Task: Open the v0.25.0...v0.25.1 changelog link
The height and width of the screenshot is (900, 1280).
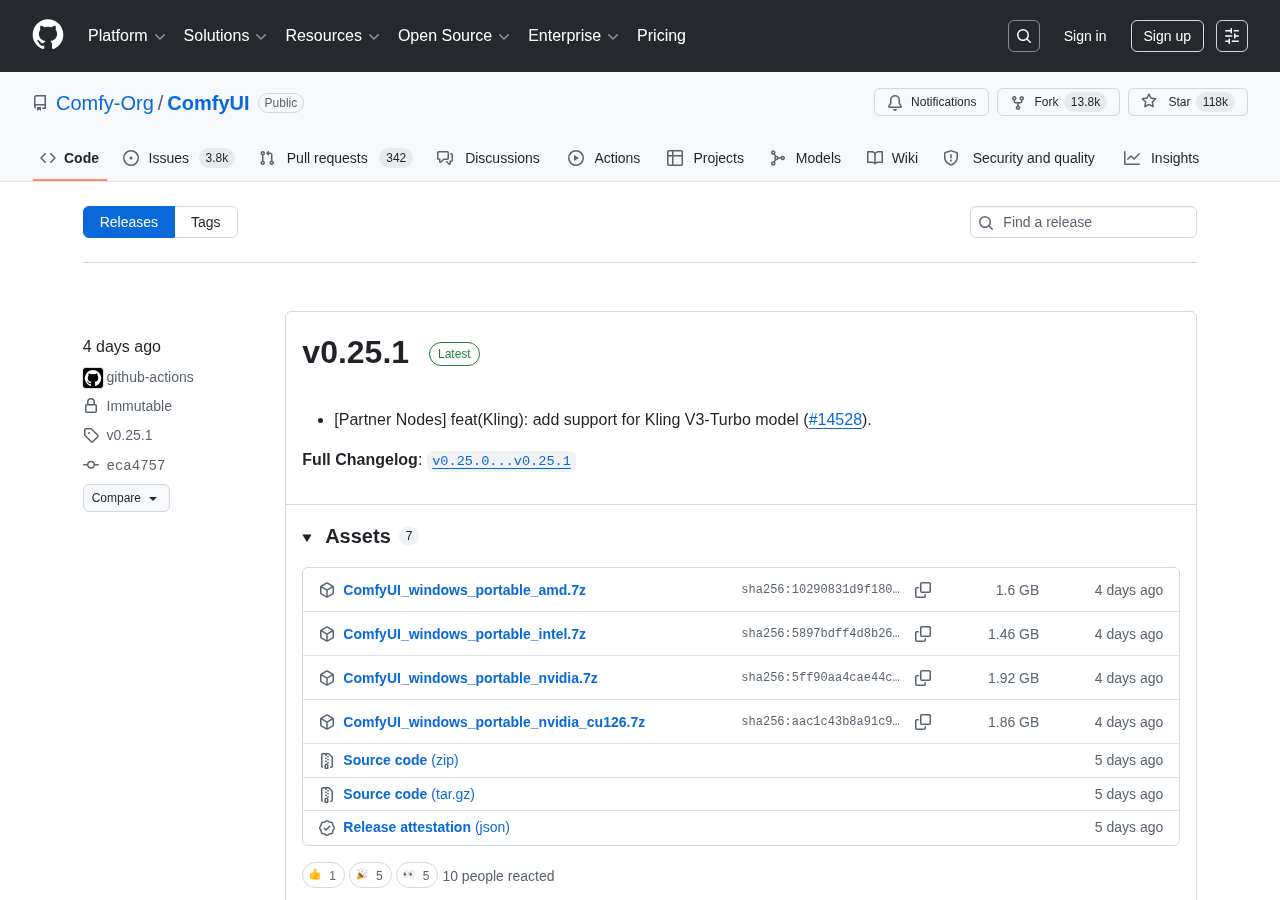Action: point(501,461)
